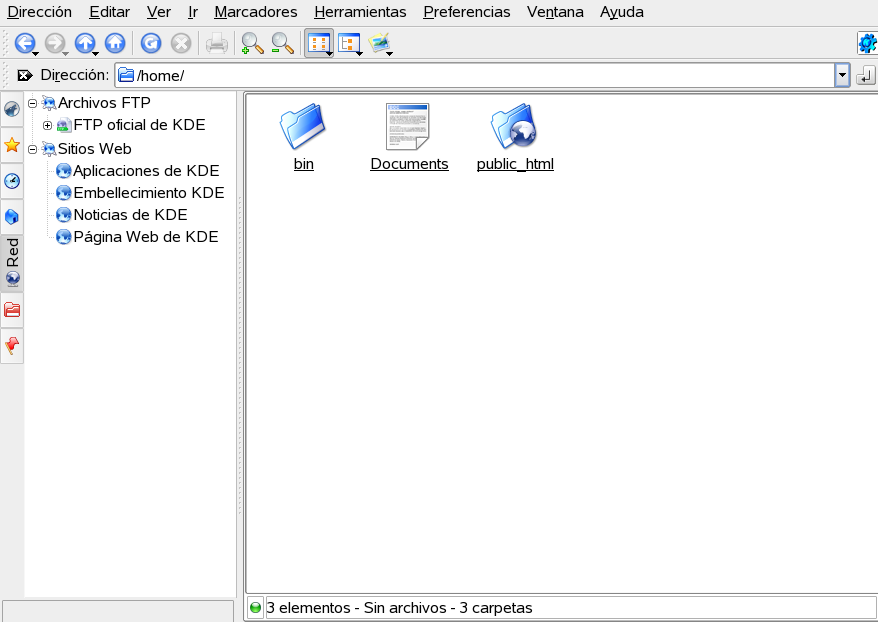This screenshot has width=878, height=622.
Task: Open the address history dropdown
Action: click(x=842, y=75)
